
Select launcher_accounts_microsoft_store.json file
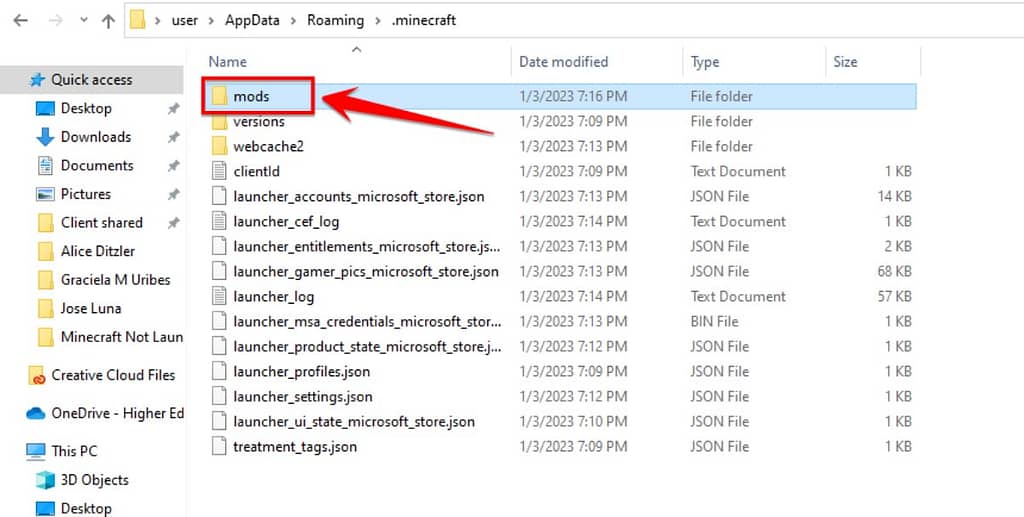point(359,196)
